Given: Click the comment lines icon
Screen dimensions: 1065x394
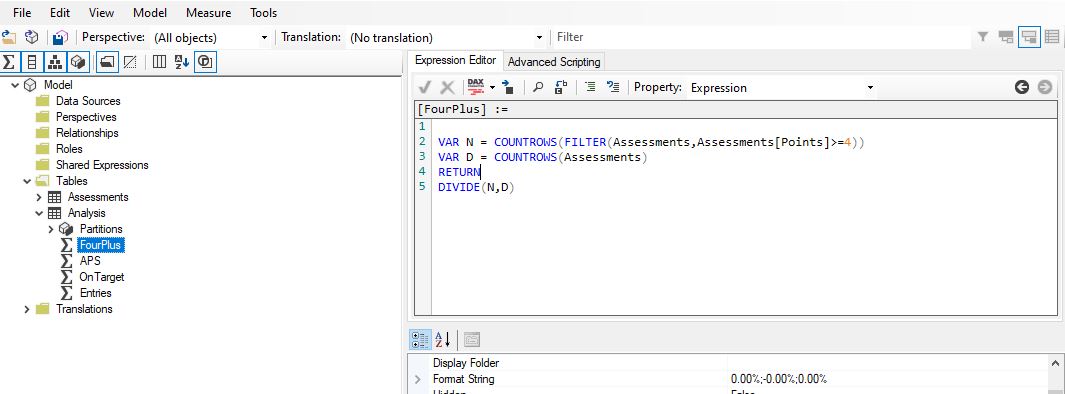Looking at the screenshot, I should (x=590, y=87).
